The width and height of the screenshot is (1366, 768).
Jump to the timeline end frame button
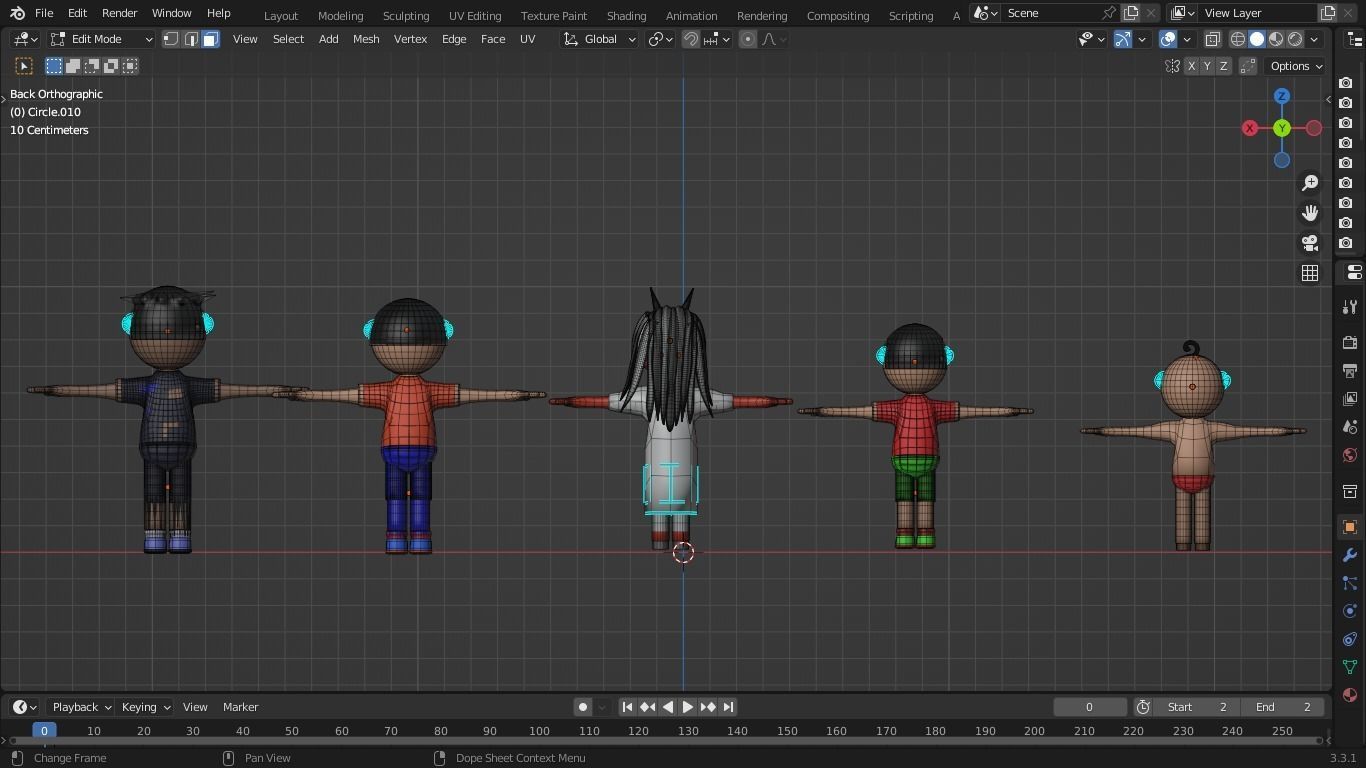pyautogui.click(x=728, y=707)
